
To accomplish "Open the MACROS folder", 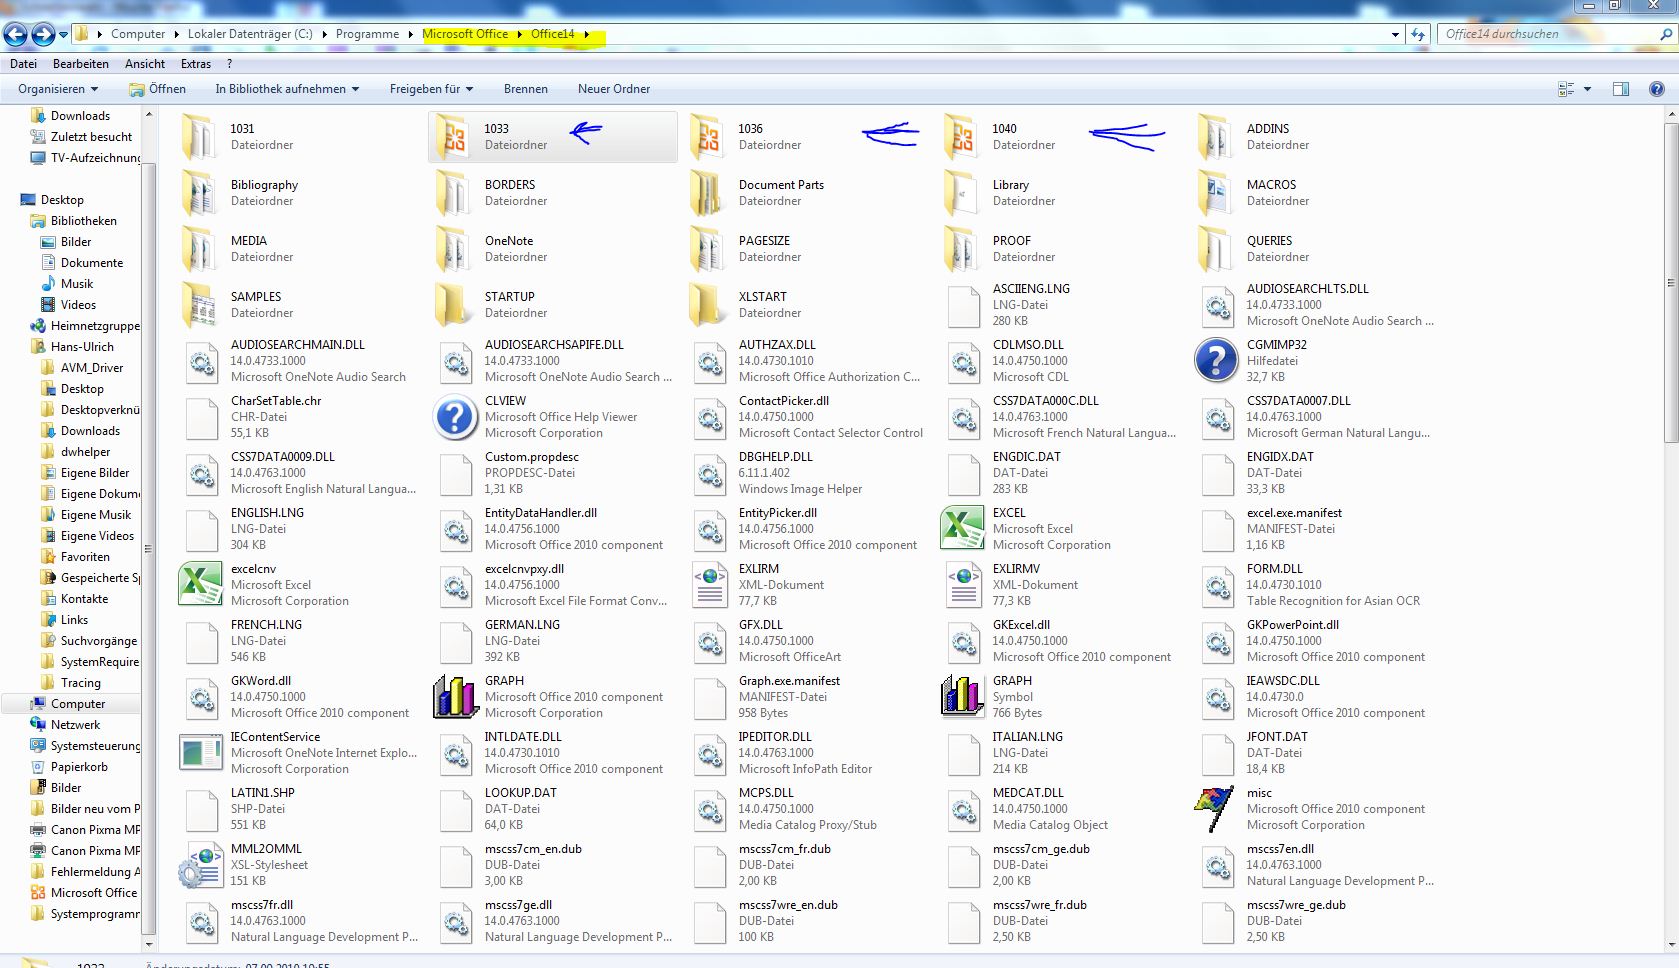I will (x=1216, y=192).
